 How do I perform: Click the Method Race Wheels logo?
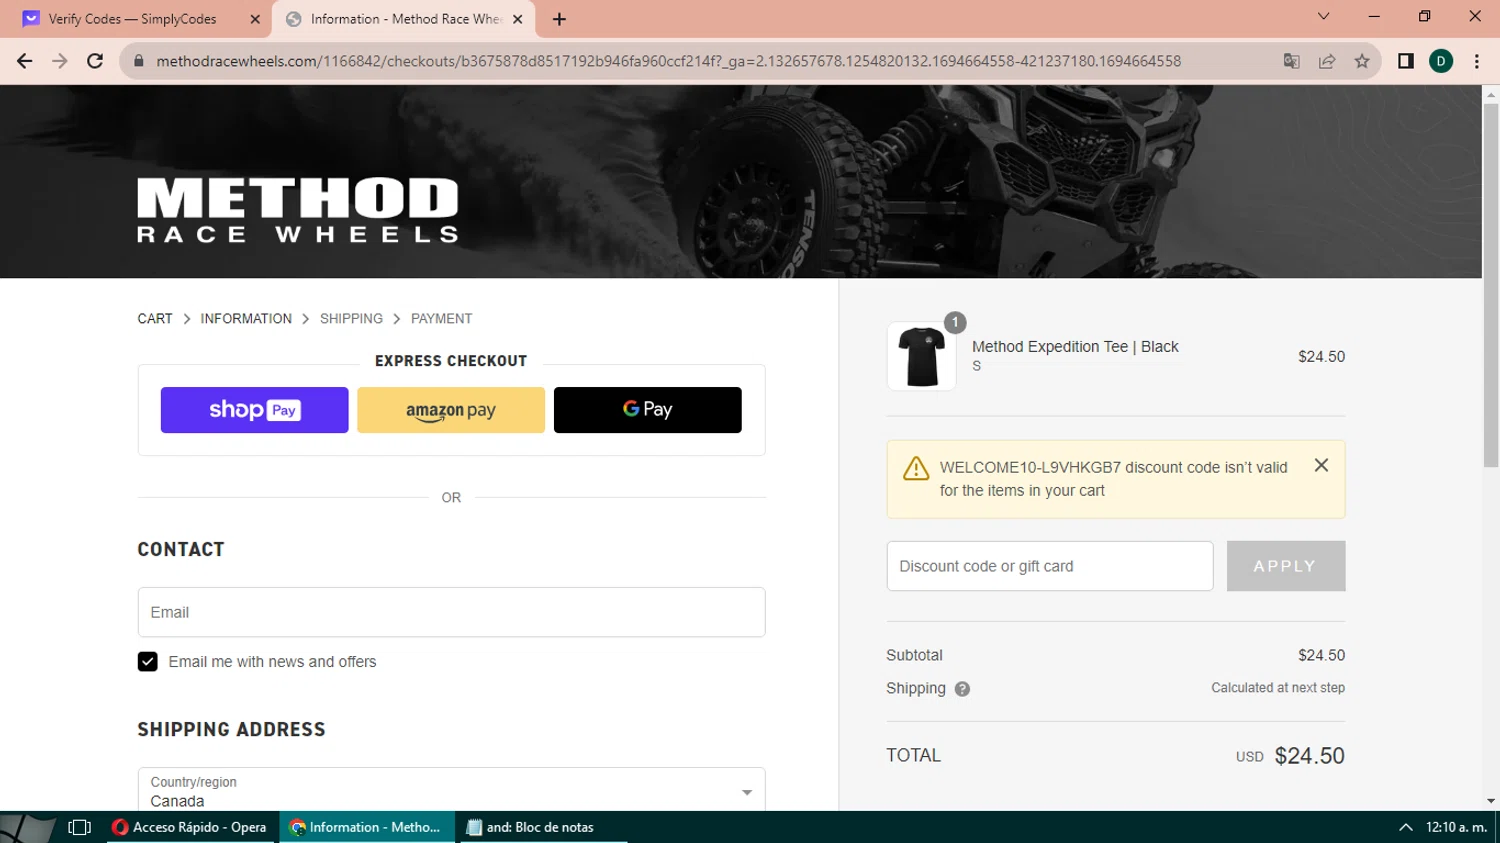coord(298,210)
